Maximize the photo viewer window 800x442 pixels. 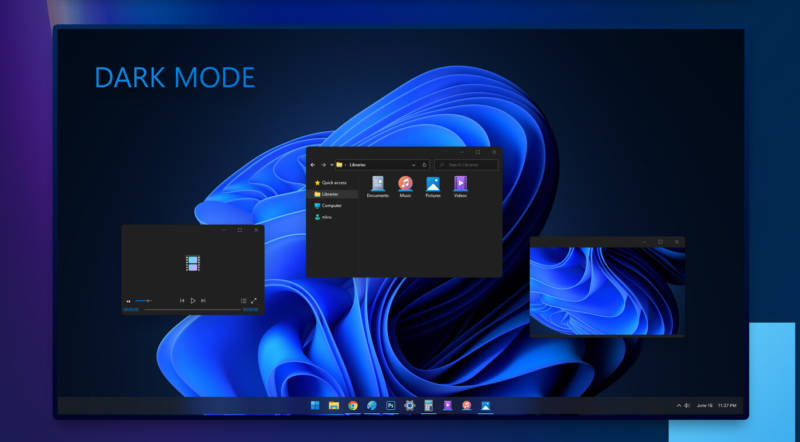tap(660, 242)
